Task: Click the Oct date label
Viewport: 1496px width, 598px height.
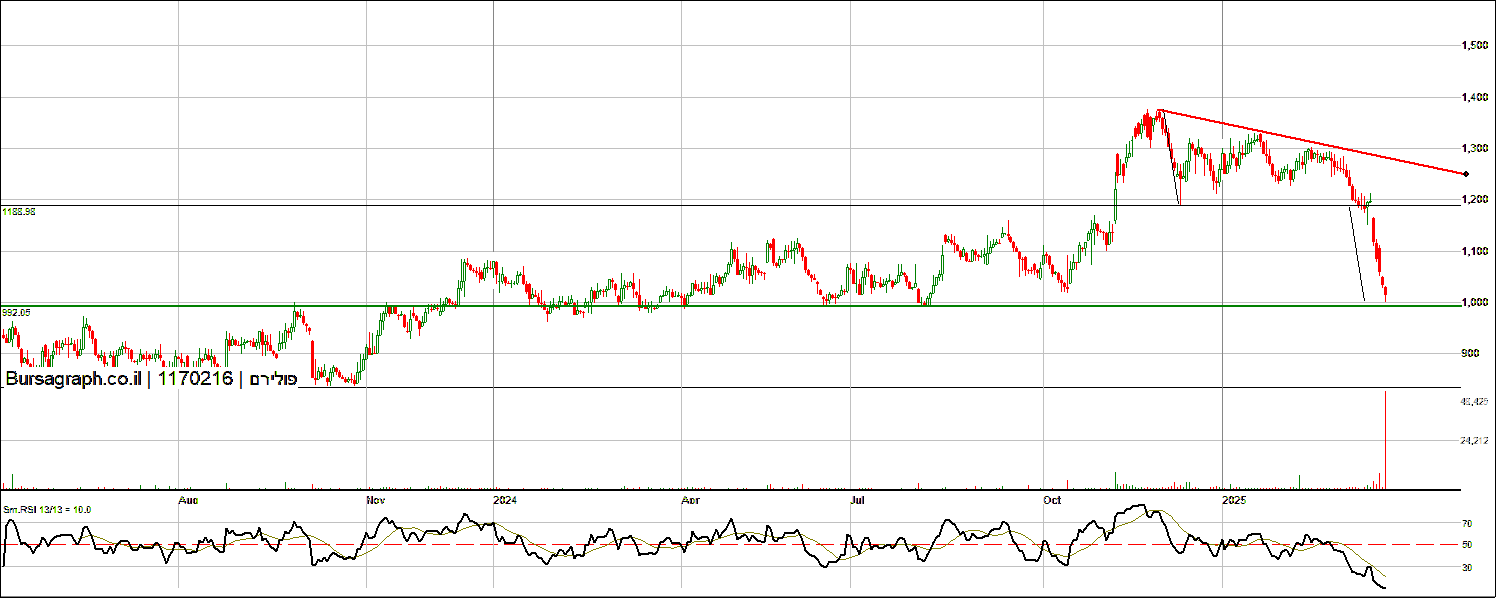Action: [1051, 498]
